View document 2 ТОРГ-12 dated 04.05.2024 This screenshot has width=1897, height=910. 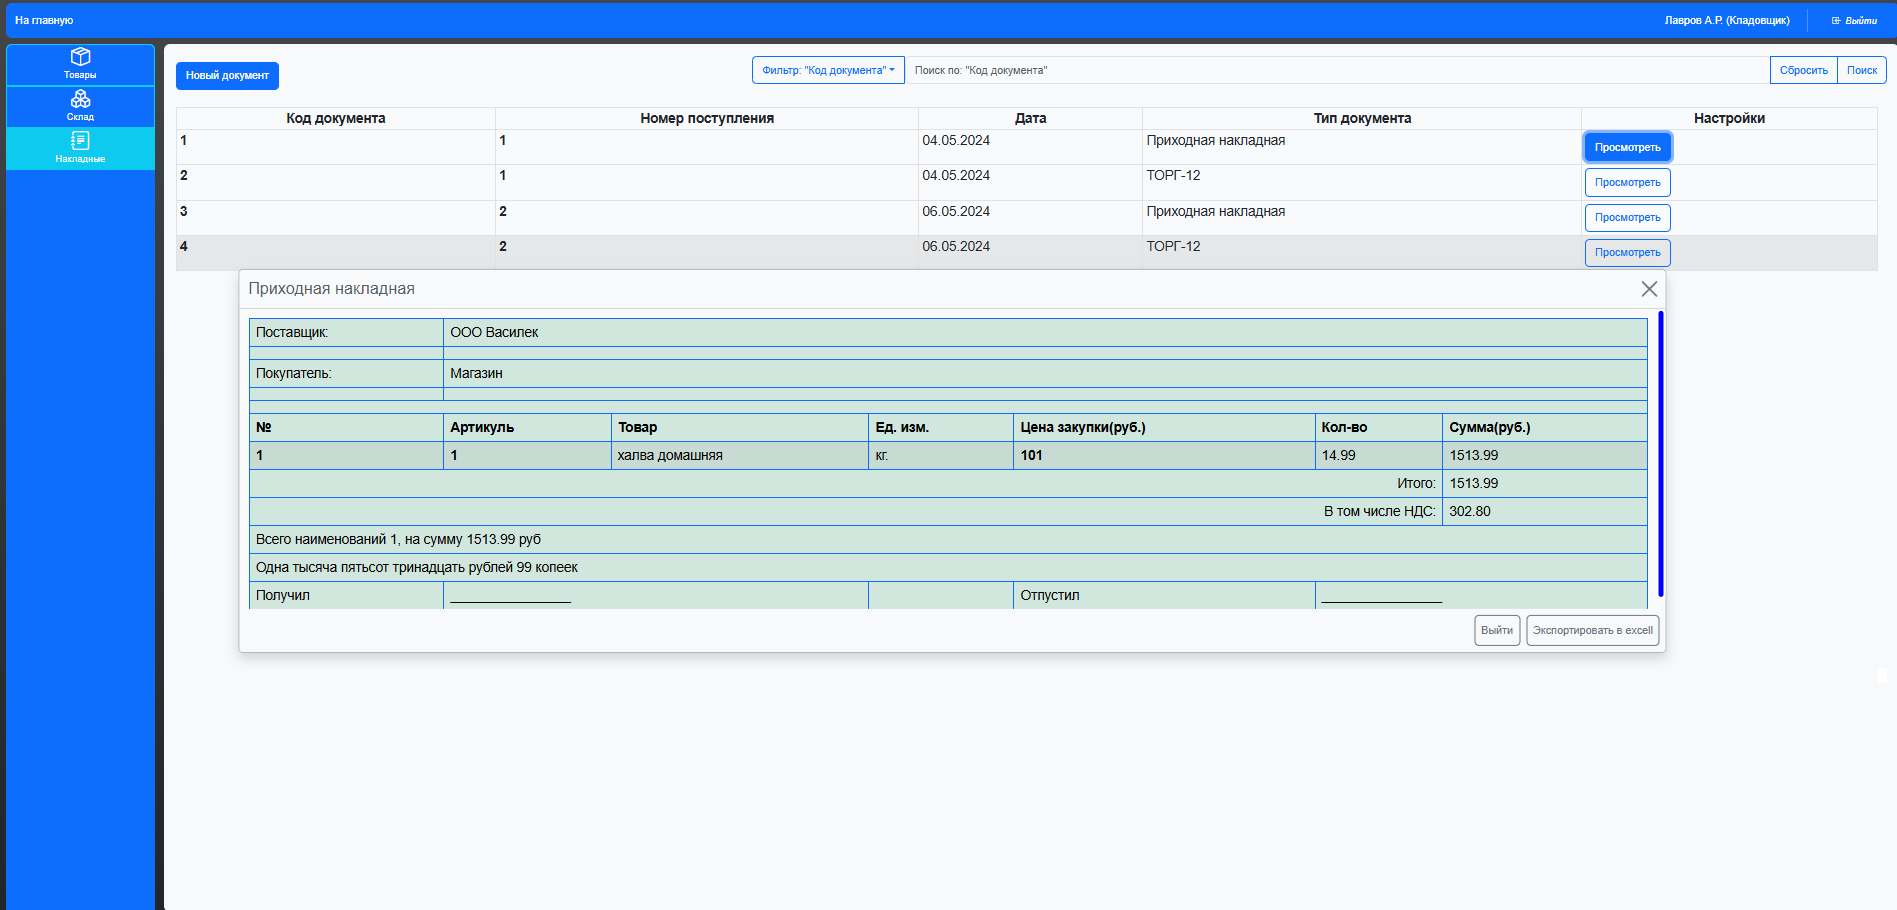click(x=1627, y=182)
